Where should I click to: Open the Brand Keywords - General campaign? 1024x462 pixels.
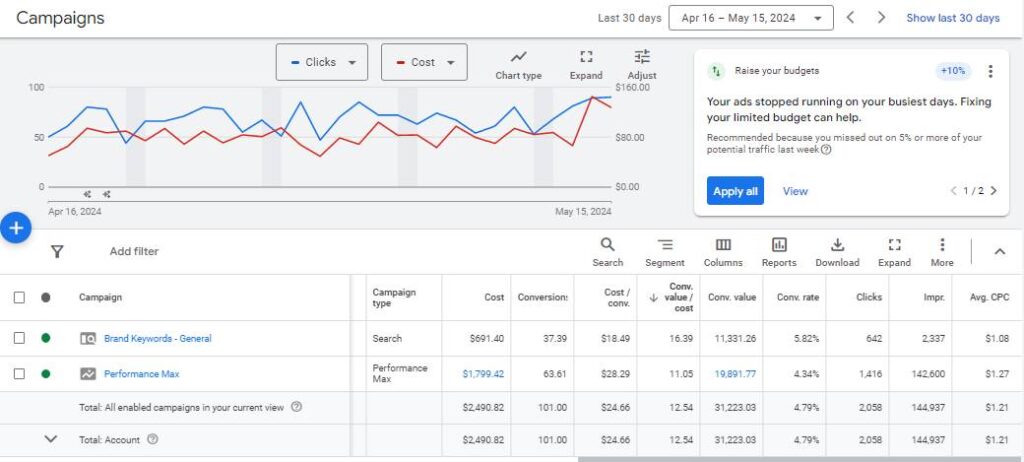[157, 338]
